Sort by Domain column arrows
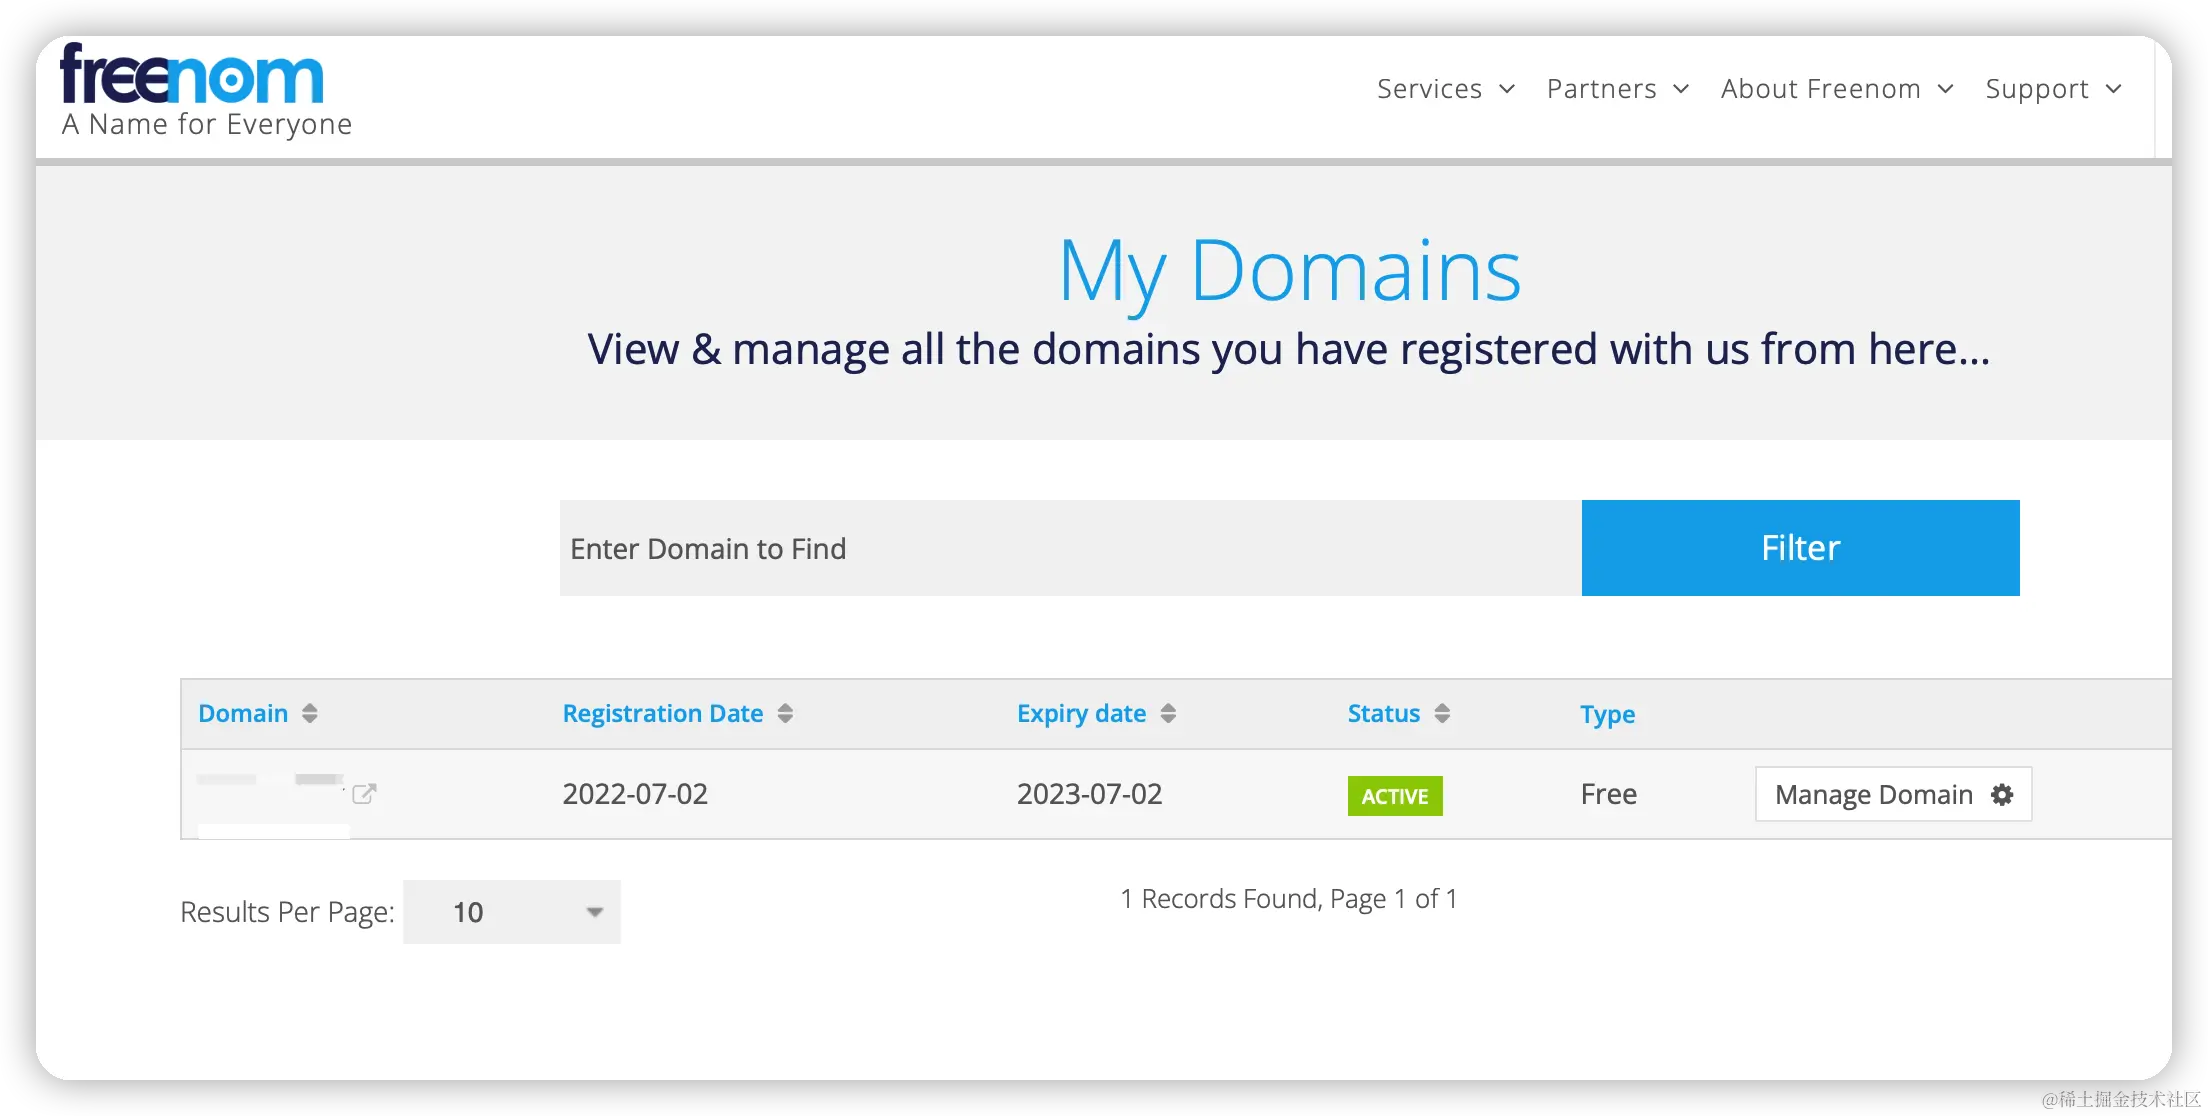Screen dimensions: 2208x1116 [x=310, y=713]
